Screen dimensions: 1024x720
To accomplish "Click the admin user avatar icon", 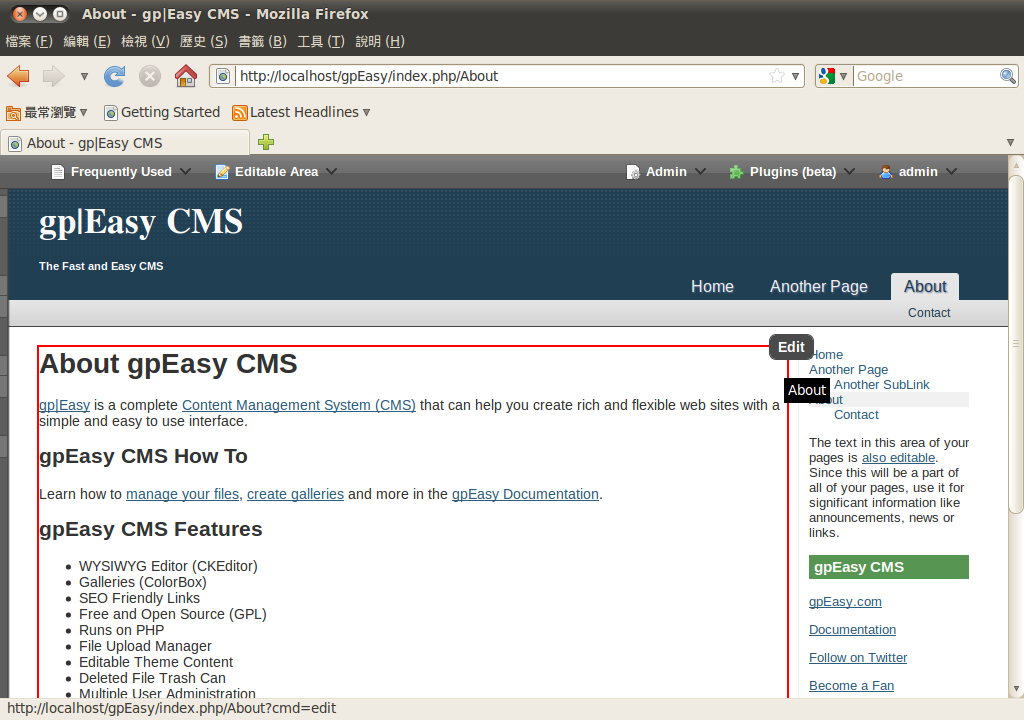I will pyautogui.click(x=886, y=172).
